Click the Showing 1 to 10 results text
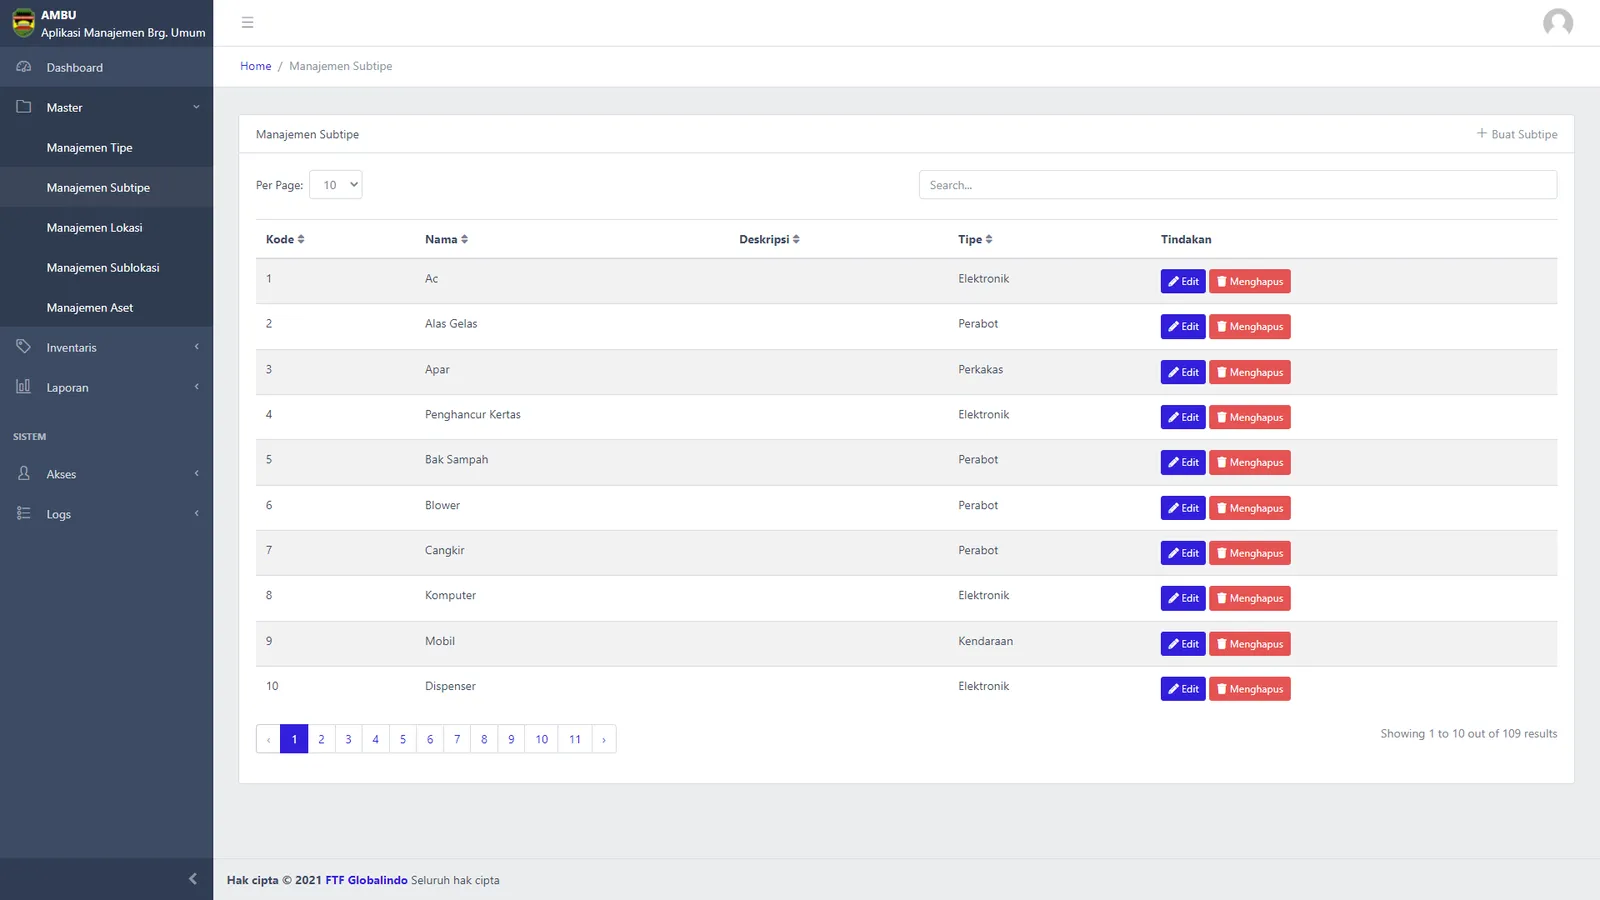Viewport: 1600px width, 900px height. click(1469, 733)
